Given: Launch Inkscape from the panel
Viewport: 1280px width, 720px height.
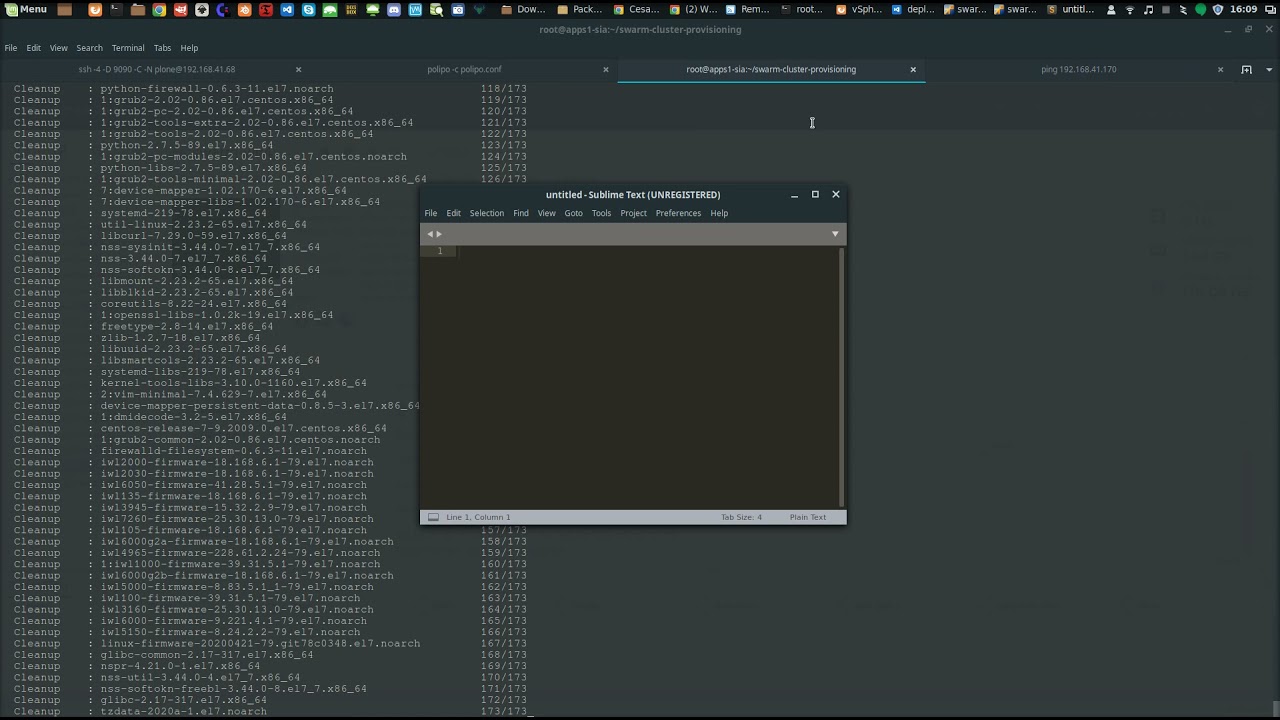Looking at the screenshot, I should coord(202,9).
